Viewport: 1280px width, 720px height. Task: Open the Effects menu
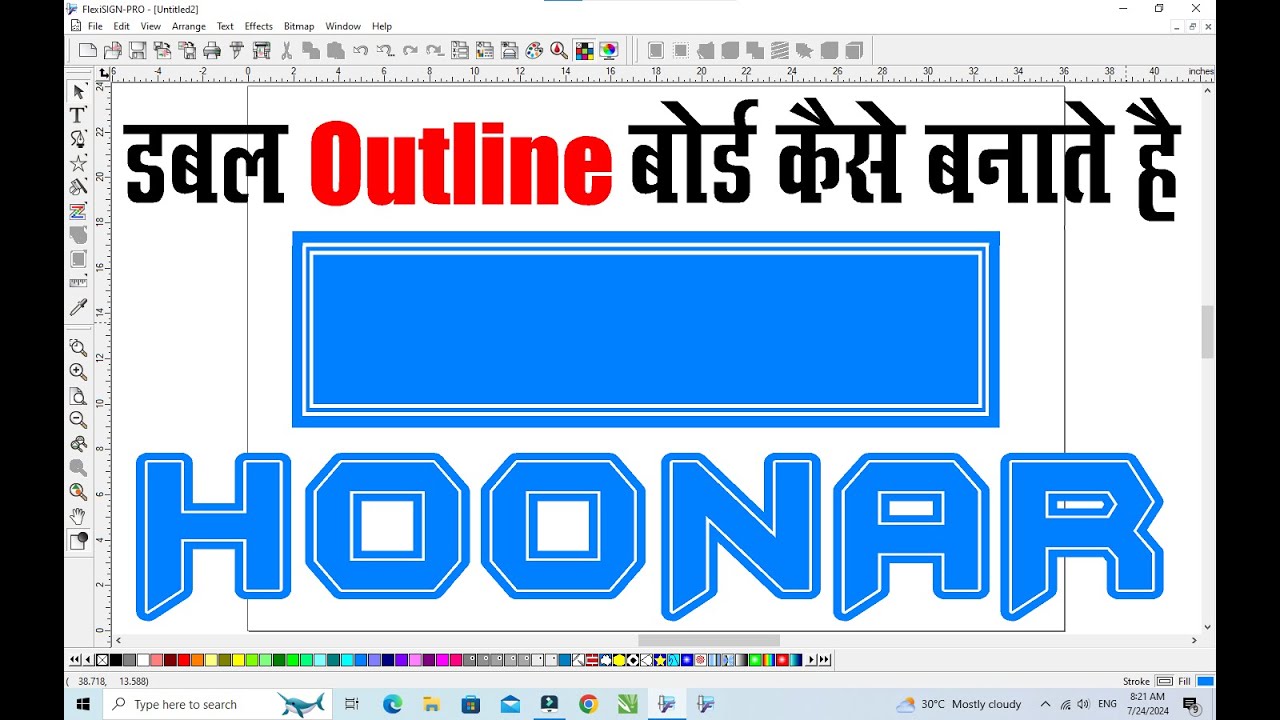pyautogui.click(x=258, y=26)
